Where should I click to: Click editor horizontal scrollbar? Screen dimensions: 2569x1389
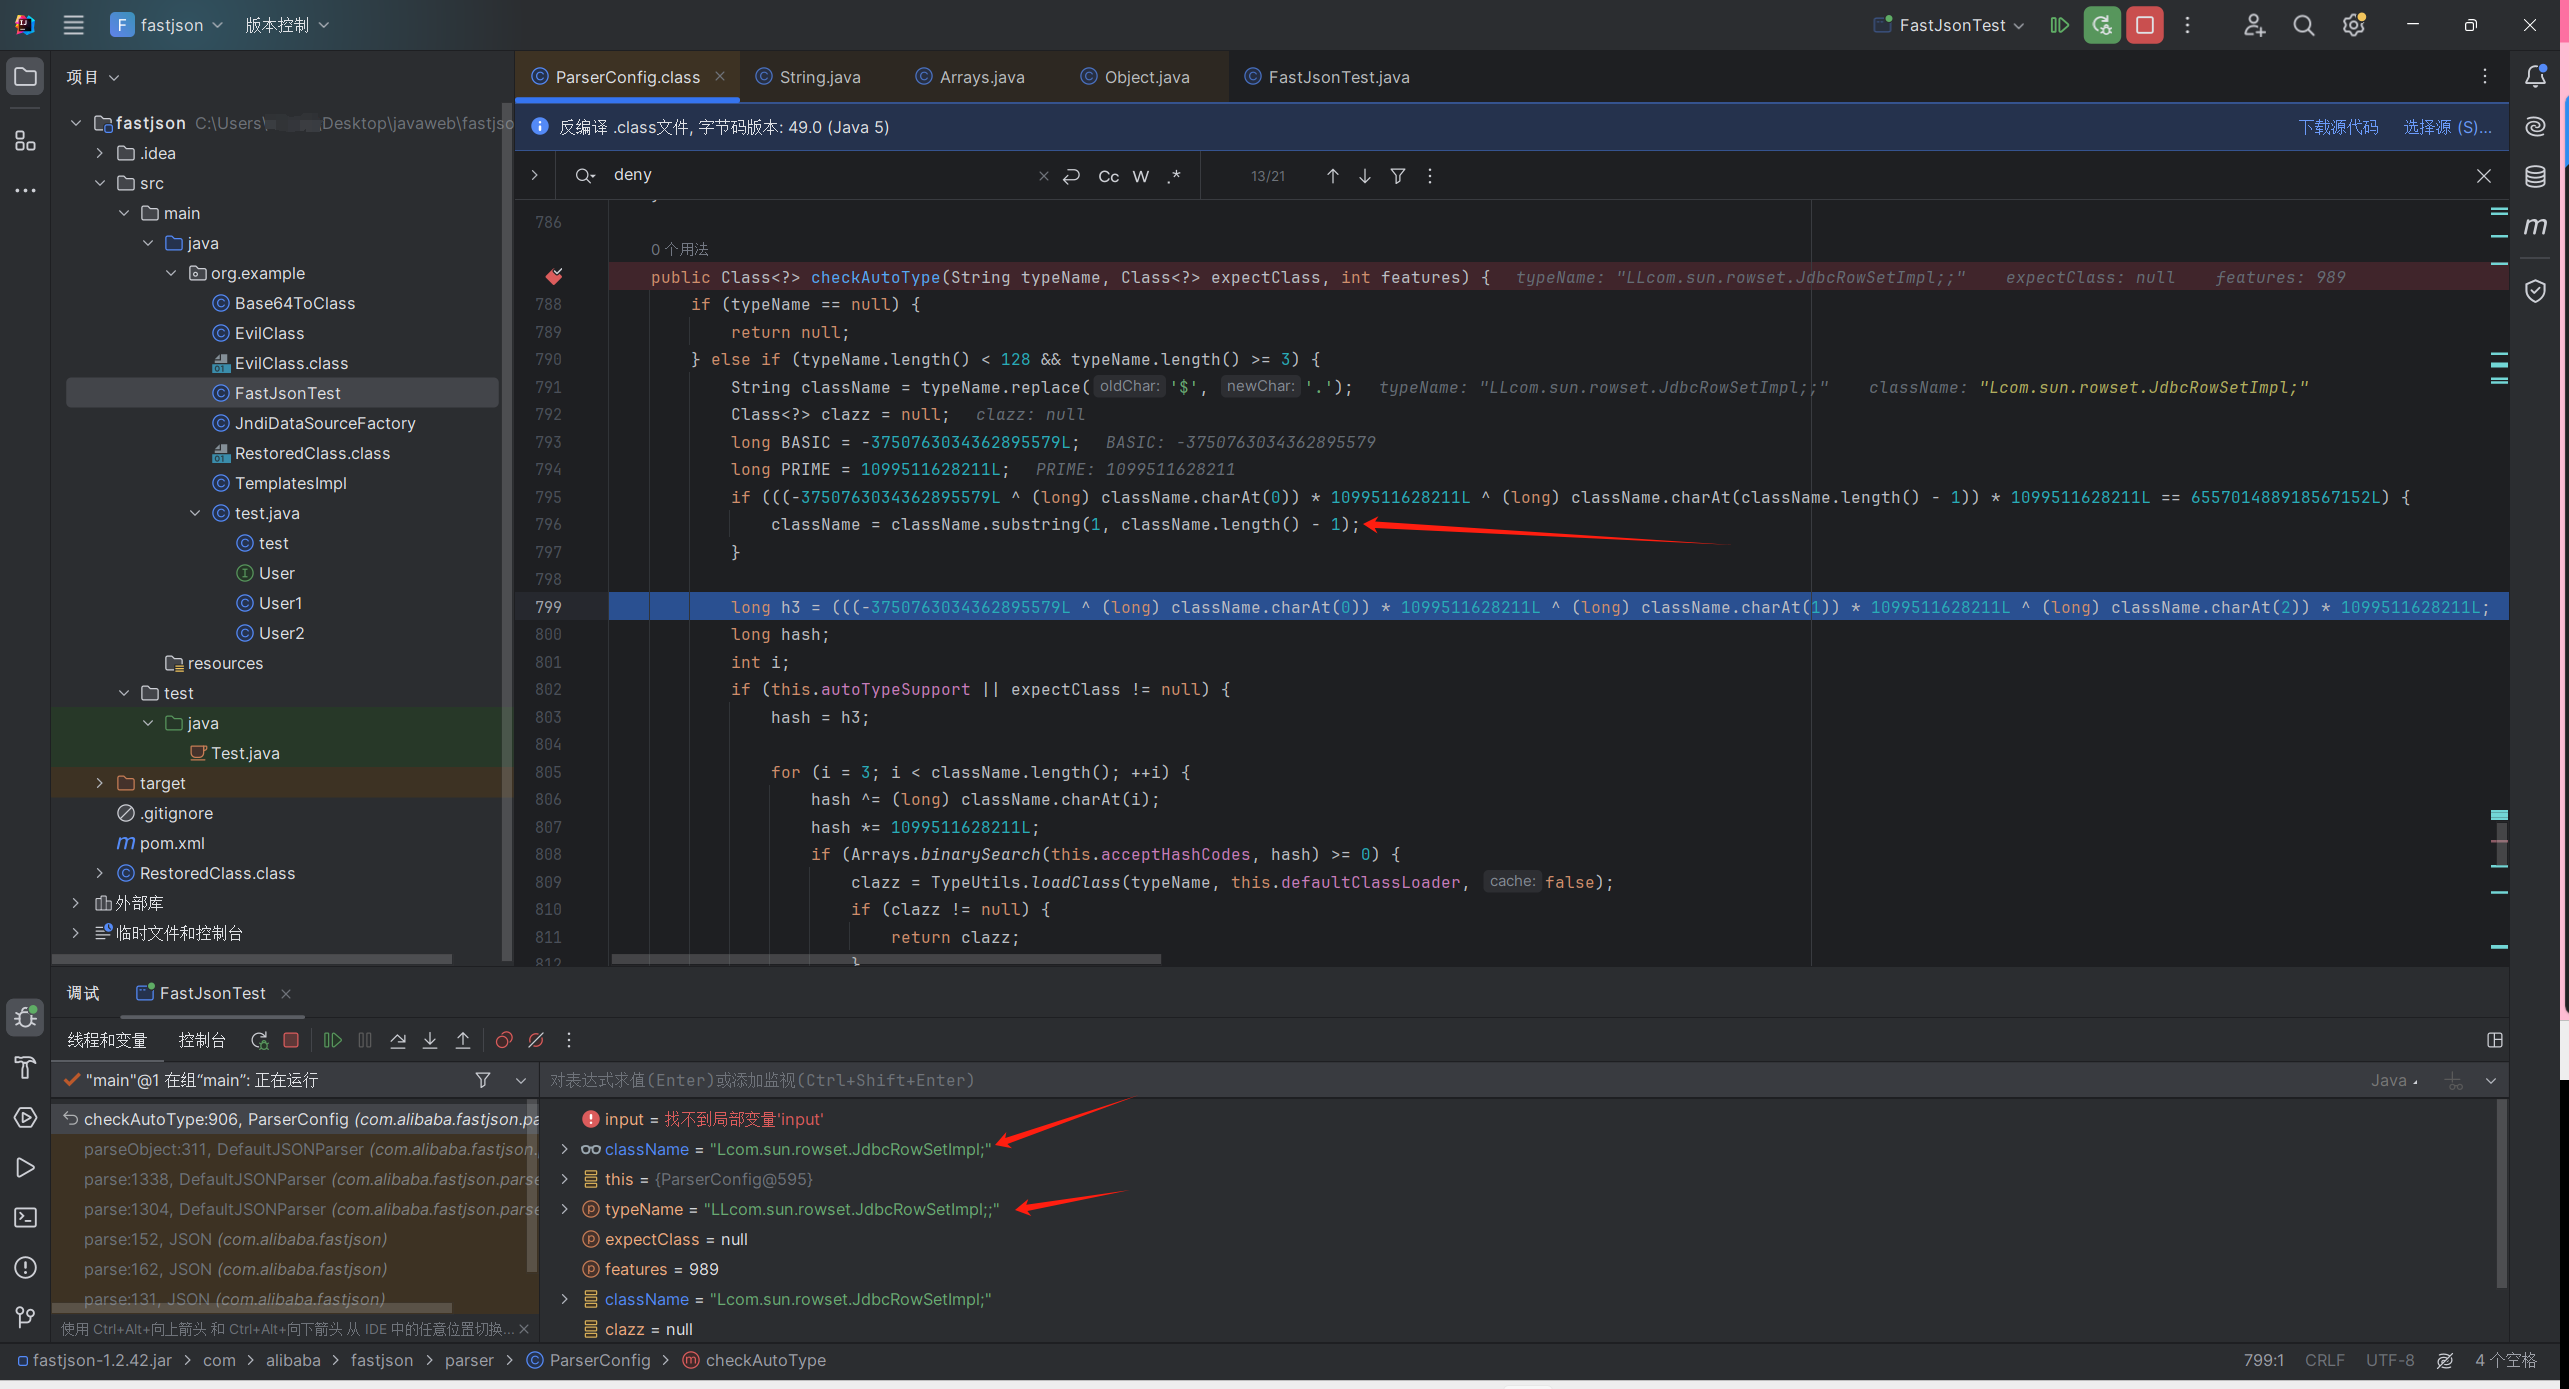click(x=886, y=959)
